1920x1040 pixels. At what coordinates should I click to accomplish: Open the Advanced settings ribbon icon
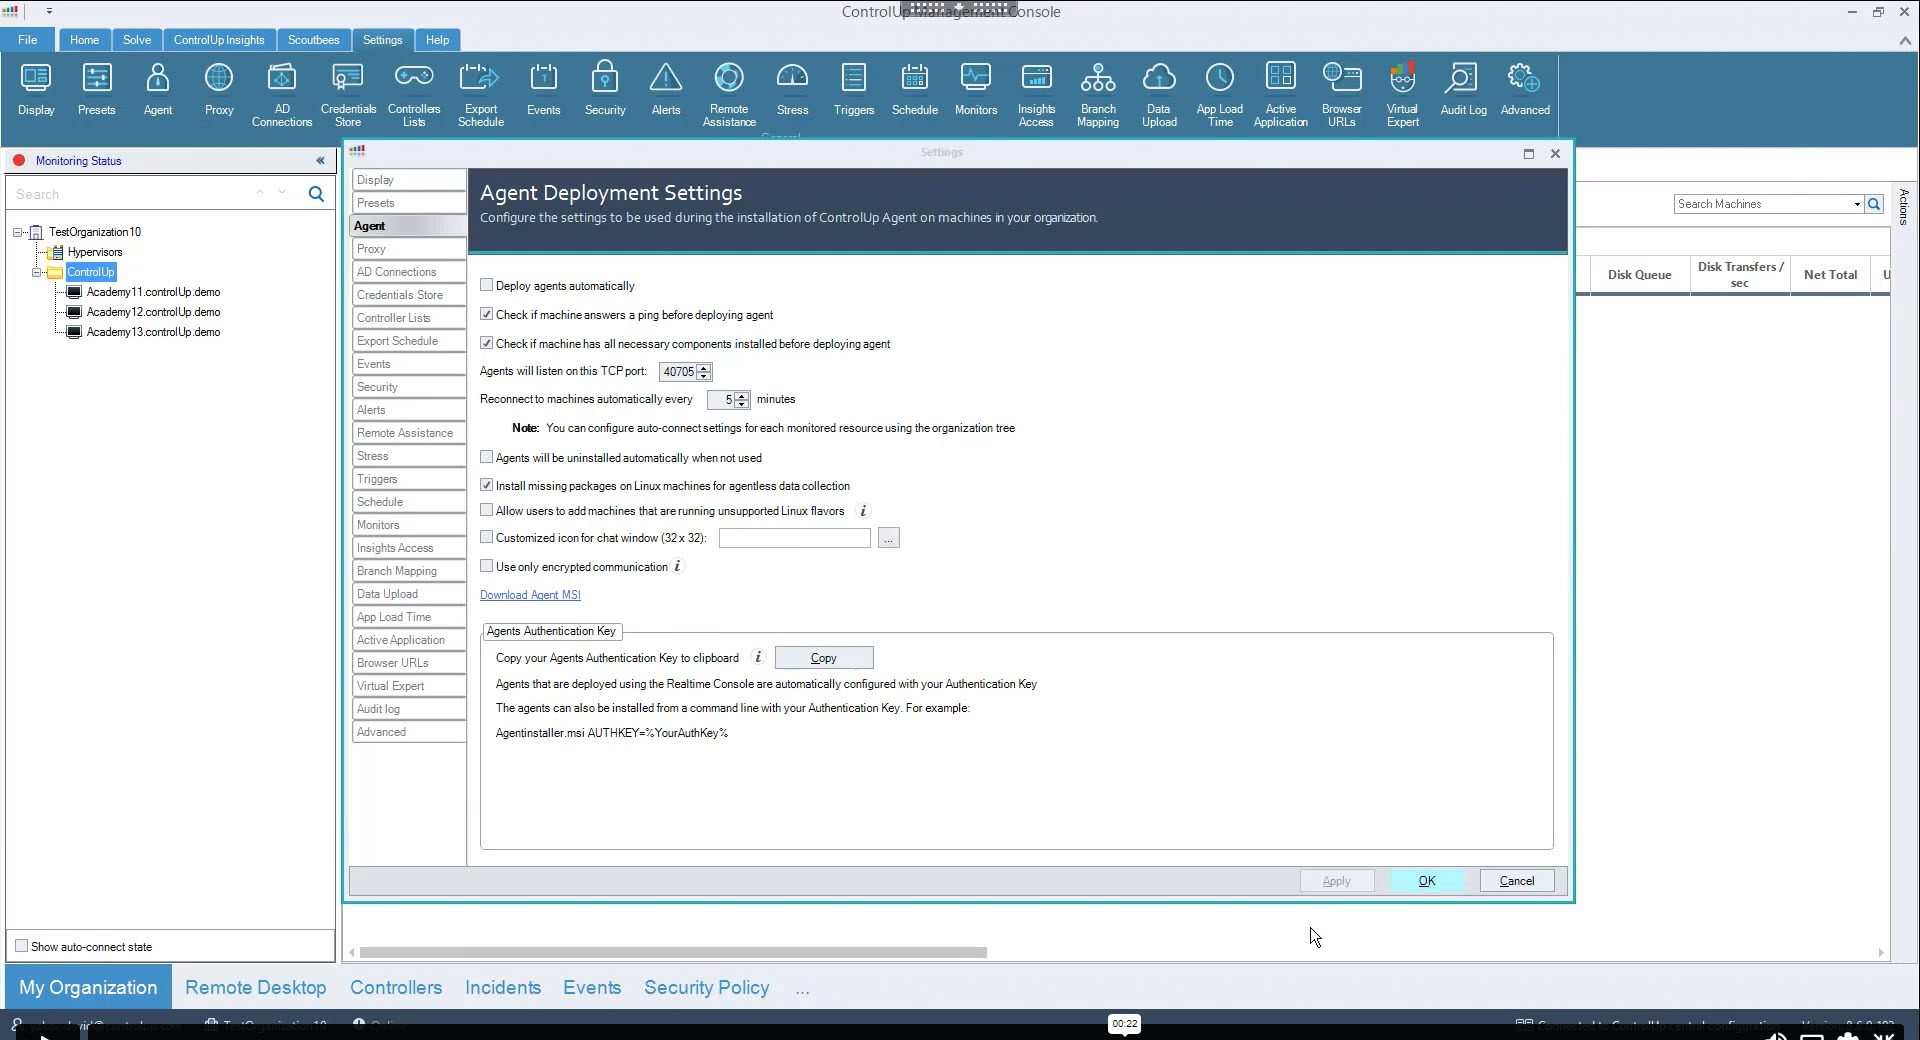click(x=1525, y=90)
